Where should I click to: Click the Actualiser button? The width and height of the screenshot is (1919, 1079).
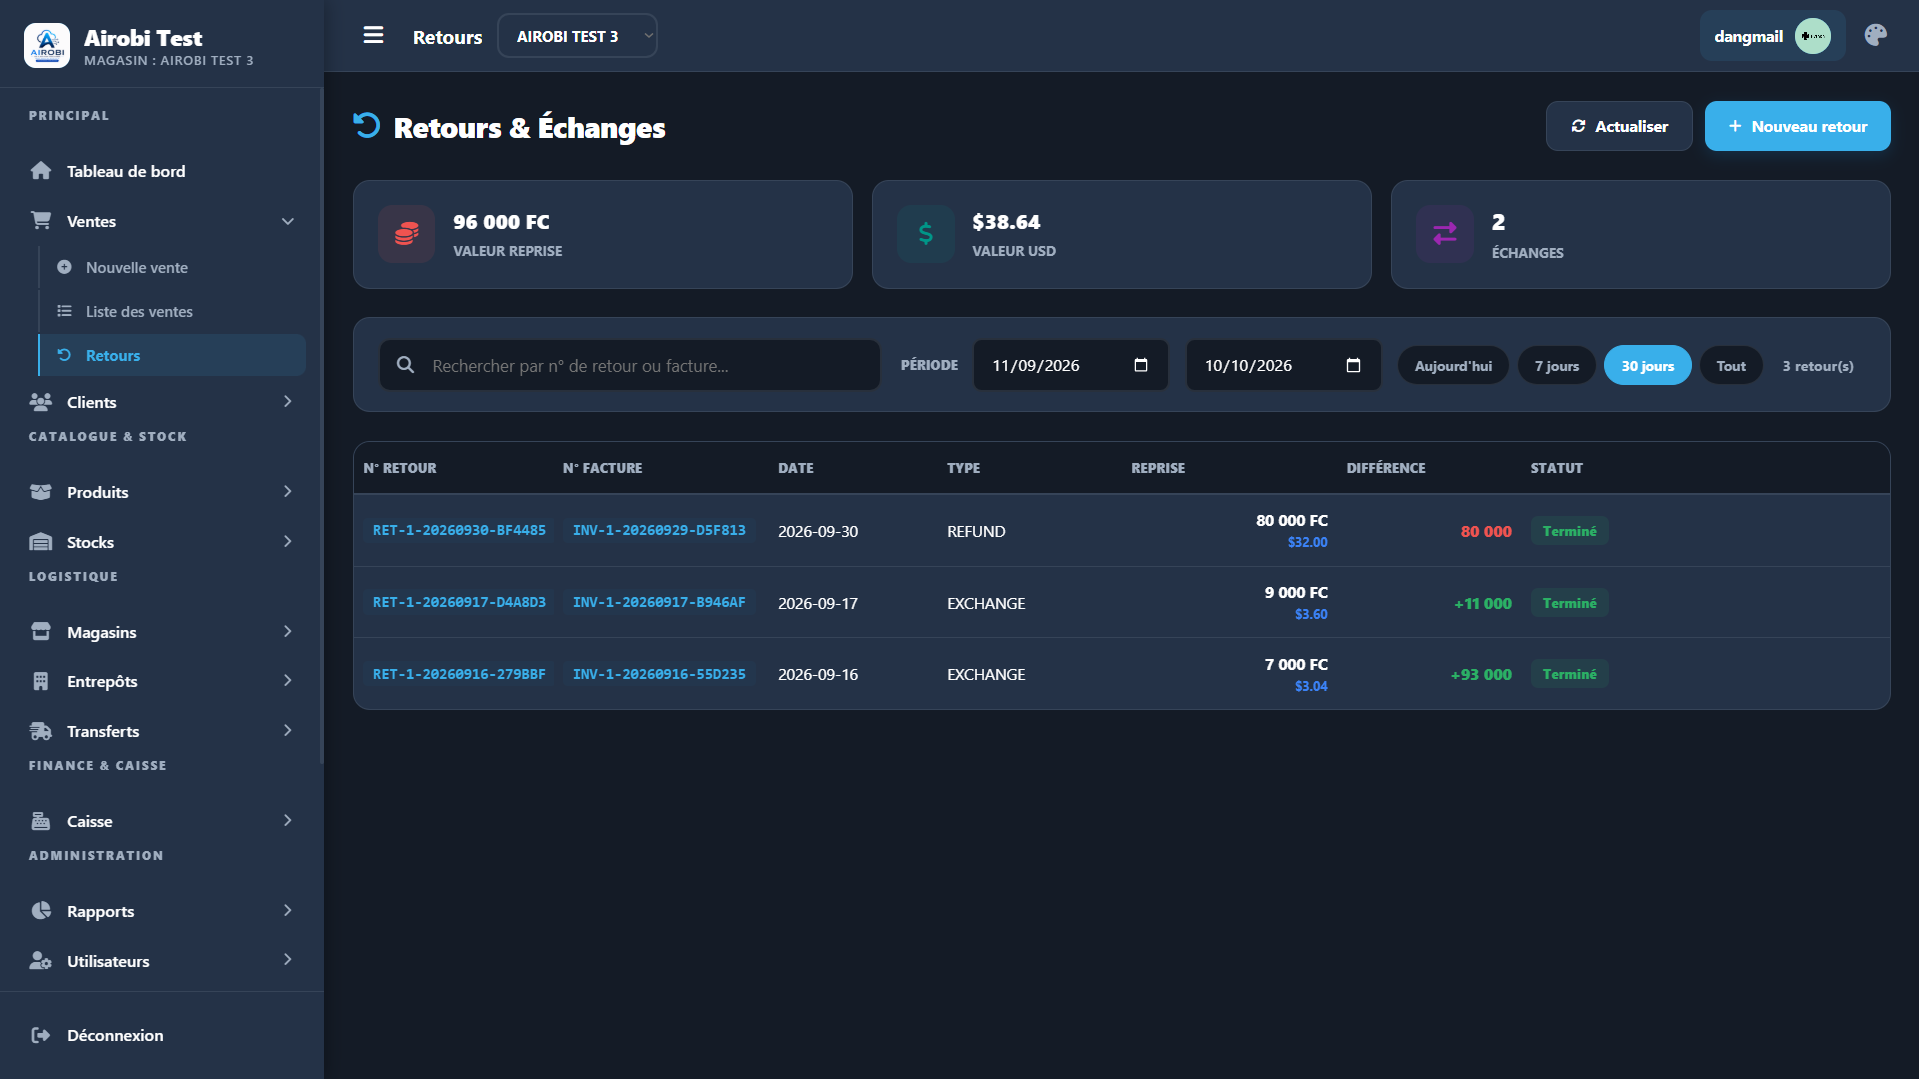tap(1619, 126)
